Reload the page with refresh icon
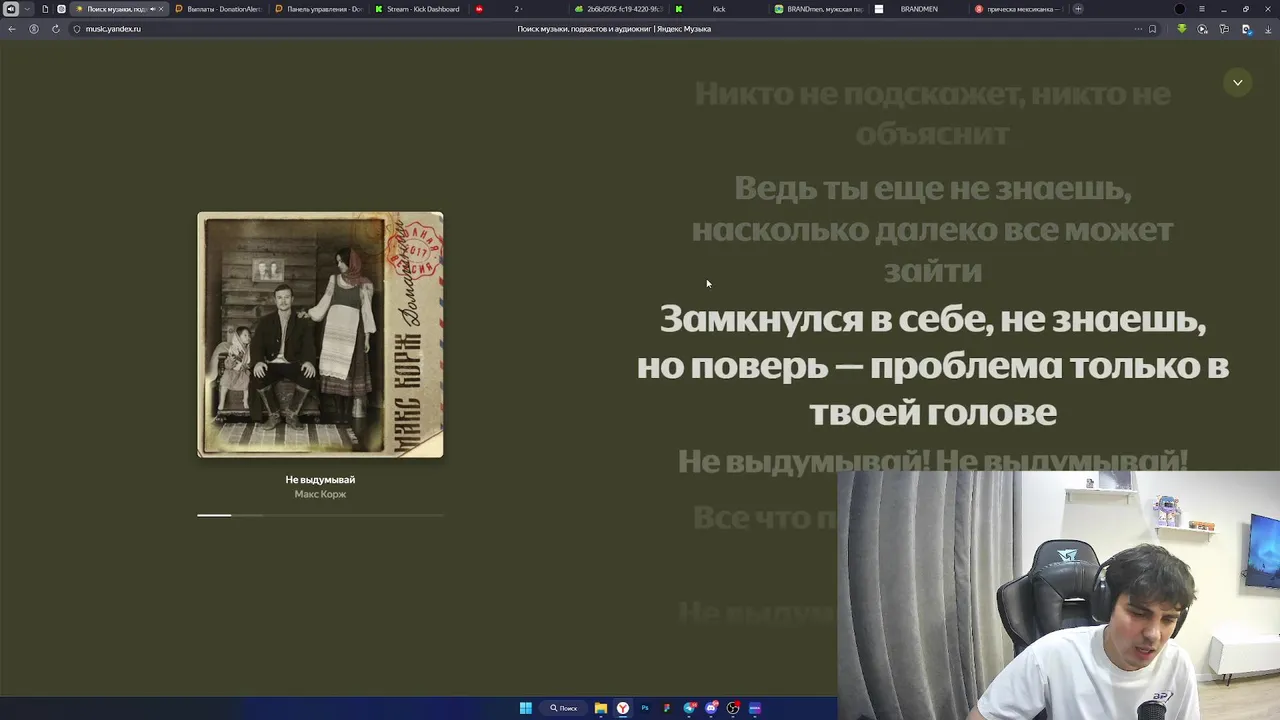1280x720 pixels. click(55, 29)
